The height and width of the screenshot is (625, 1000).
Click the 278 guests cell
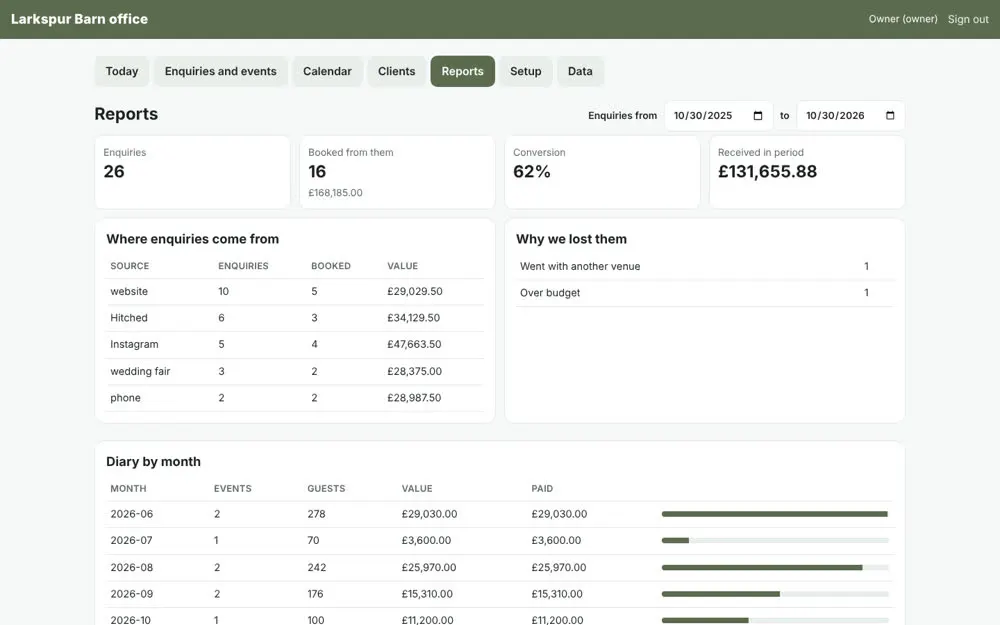point(316,514)
